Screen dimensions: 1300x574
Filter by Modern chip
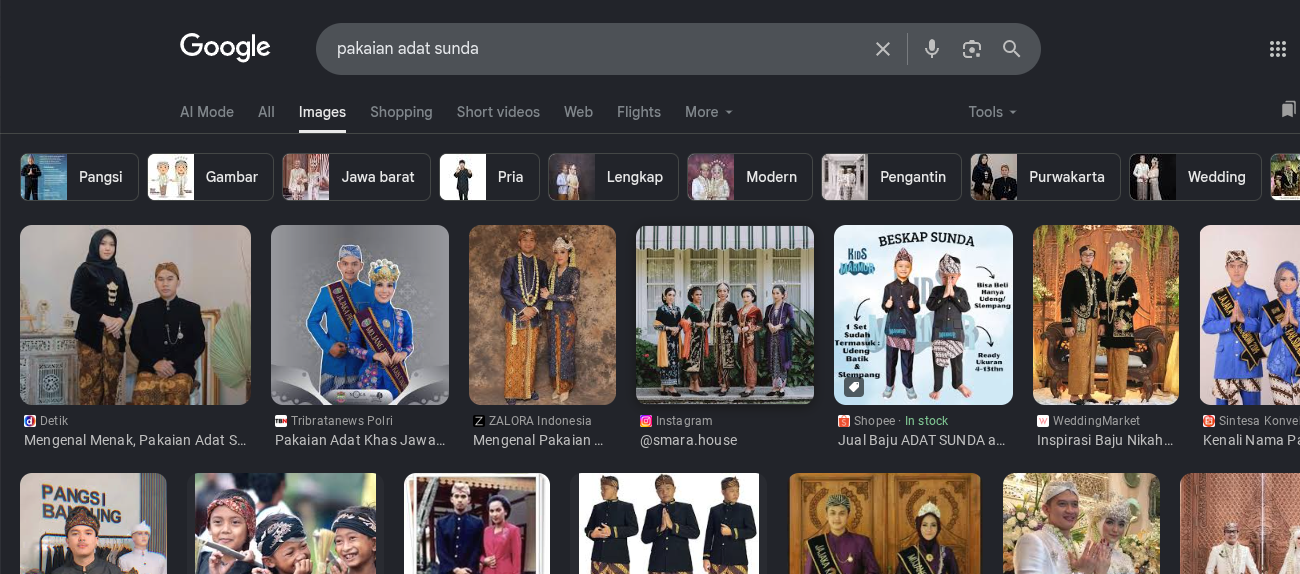[750, 177]
